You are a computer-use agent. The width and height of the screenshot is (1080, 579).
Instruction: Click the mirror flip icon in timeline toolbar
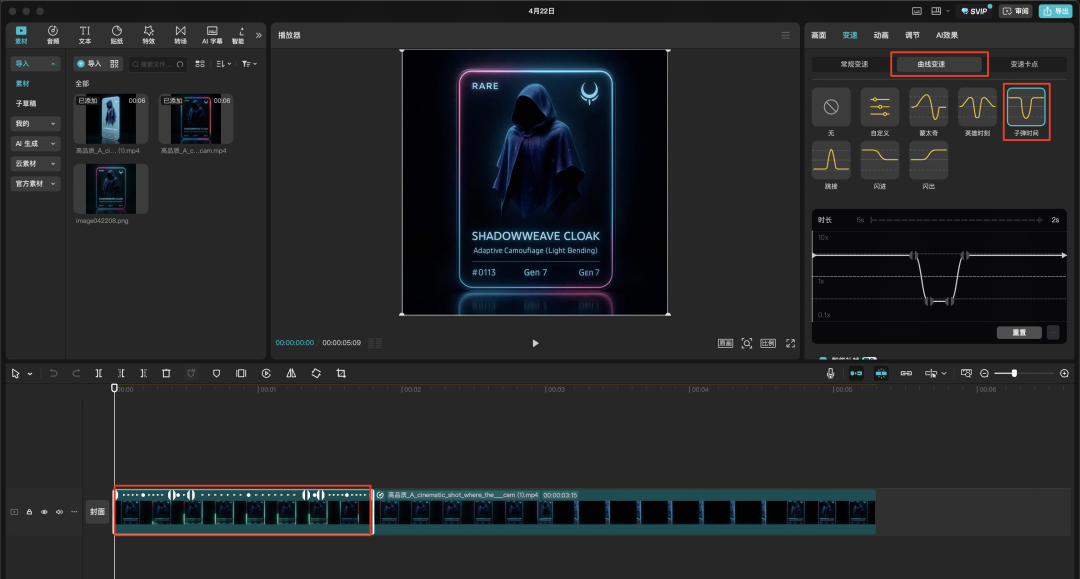[x=291, y=373]
